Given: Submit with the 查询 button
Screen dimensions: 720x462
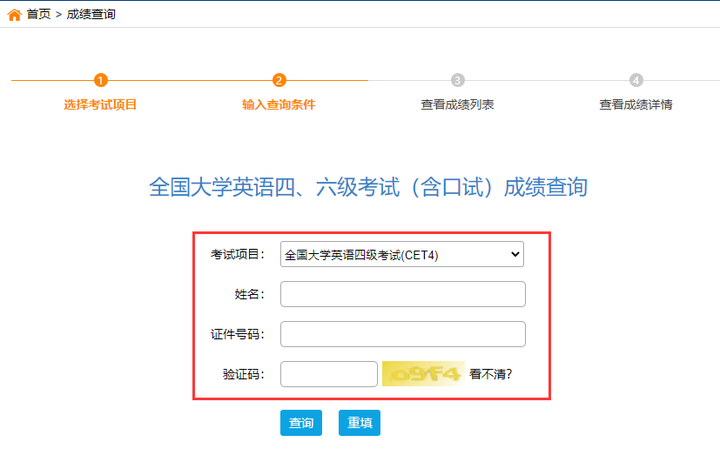Looking at the screenshot, I should click(x=301, y=423).
